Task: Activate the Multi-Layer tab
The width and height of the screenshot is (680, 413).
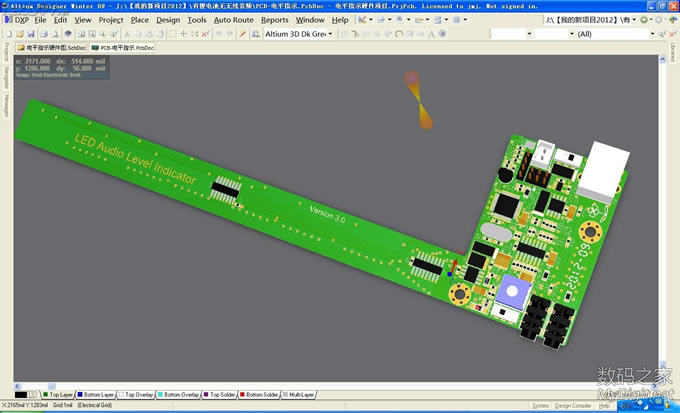Action: tap(300, 395)
